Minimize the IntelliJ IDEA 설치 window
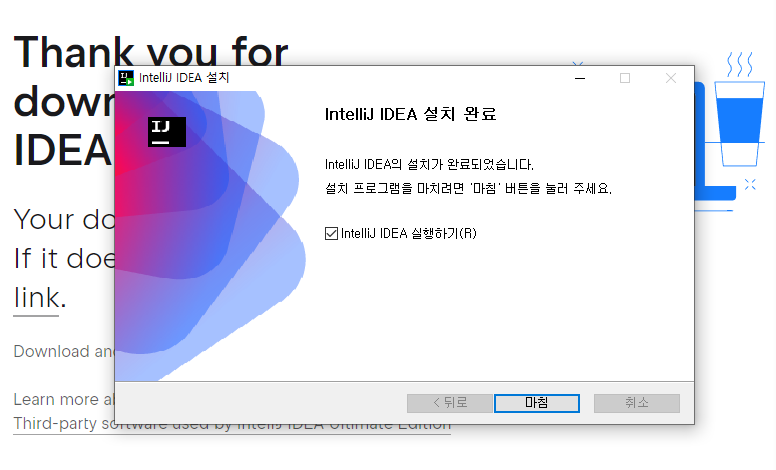Image resolution: width=776 pixels, height=470 pixels. click(x=580, y=78)
